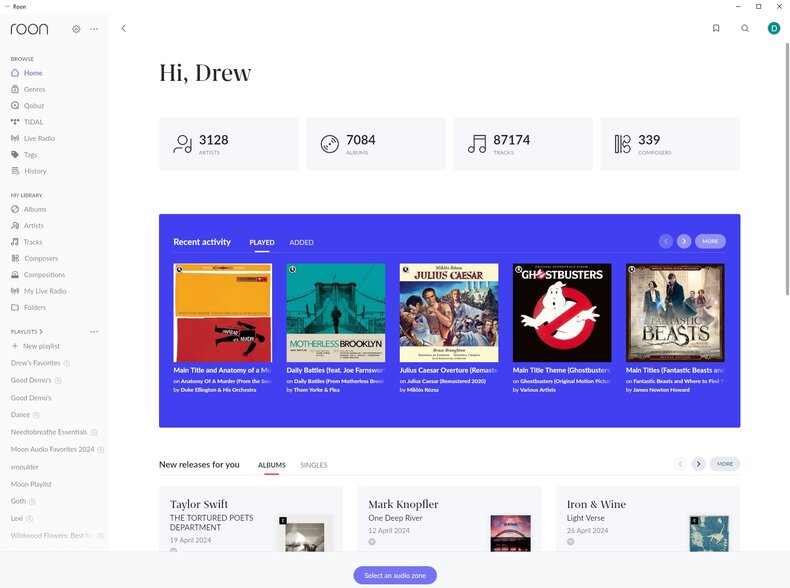Open the Drew profile avatar
This screenshot has width=790, height=588.
[x=773, y=28]
